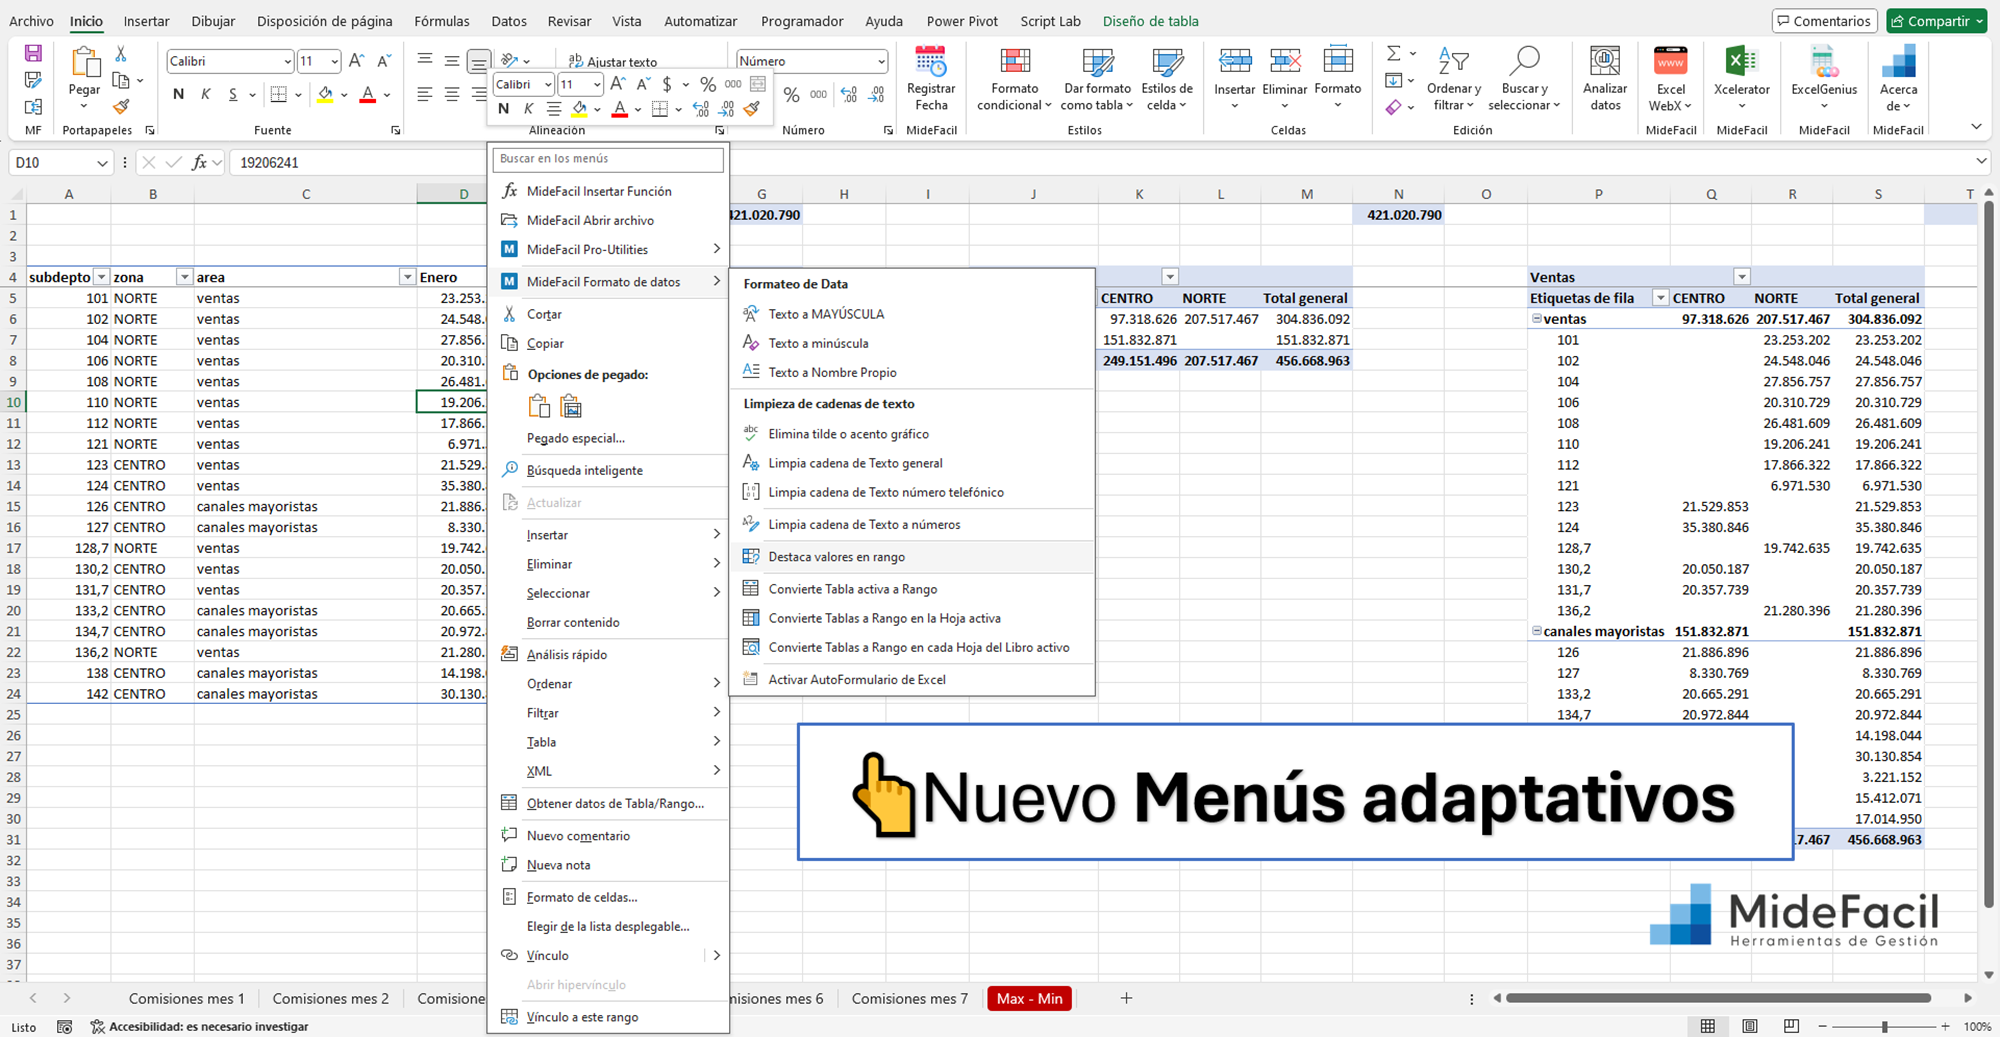Adjust the zoom slider handle
The height and width of the screenshot is (1037, 2000).
point(1884,1027)
